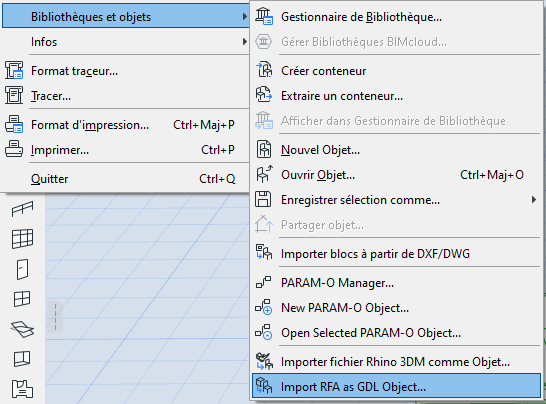The image size is (546, 404).
Task: Click the Créer conteneur icon
Action: tap(264, 70)
